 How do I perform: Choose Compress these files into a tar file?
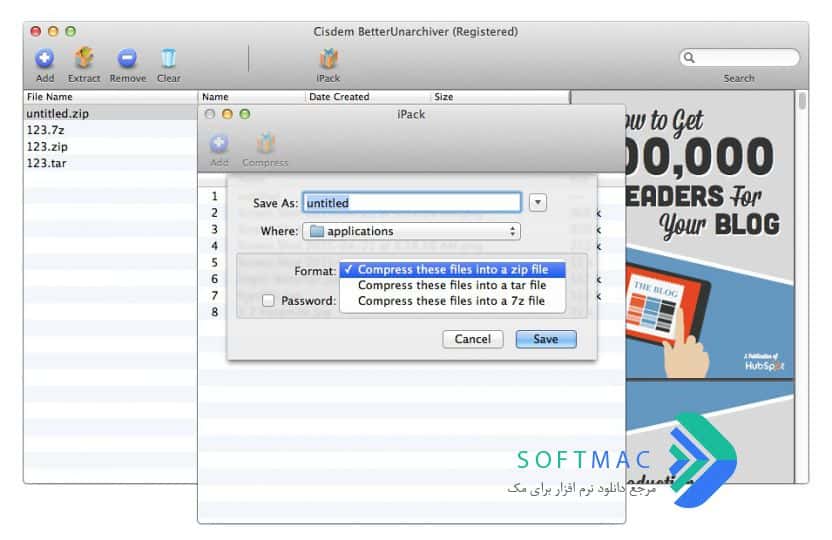(x=453, y=285)
